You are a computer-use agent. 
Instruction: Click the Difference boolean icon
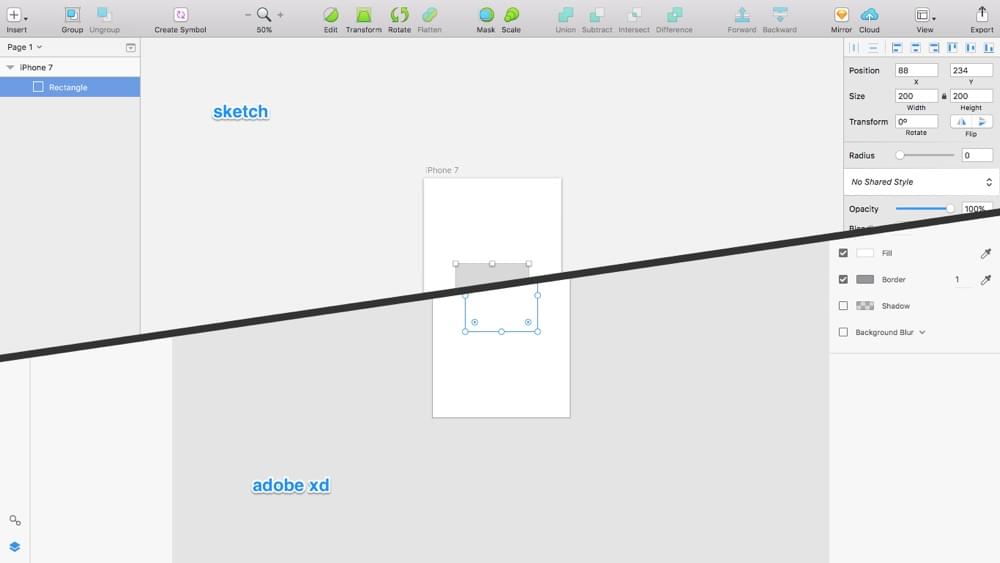674,15
